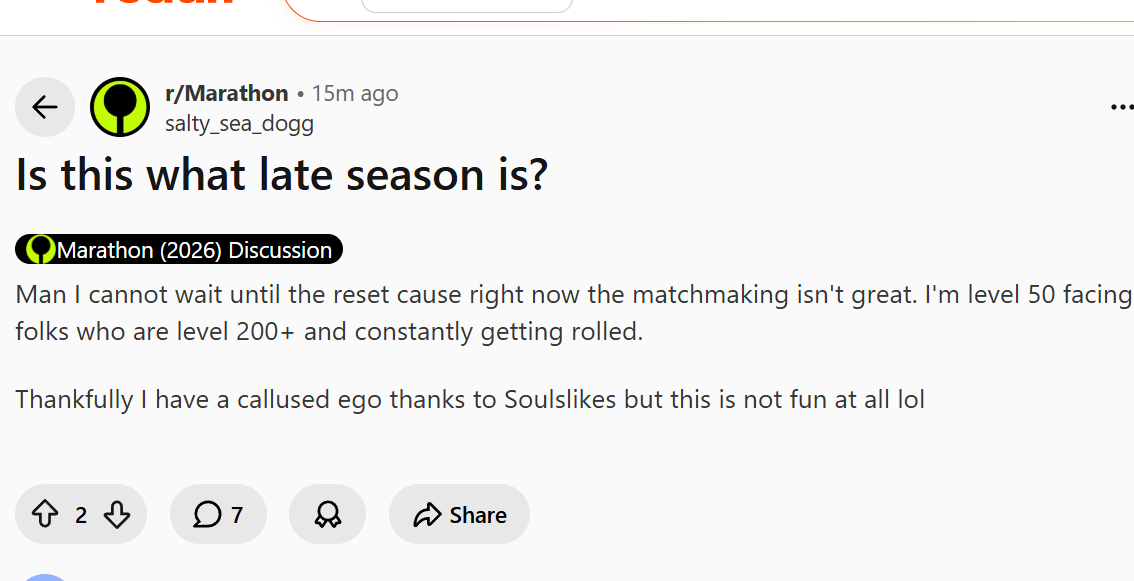Select the sentence mentioning Soulslikes
This screenshot has height=581, width=1134.
pyautogui.click(x=470, y=399)
